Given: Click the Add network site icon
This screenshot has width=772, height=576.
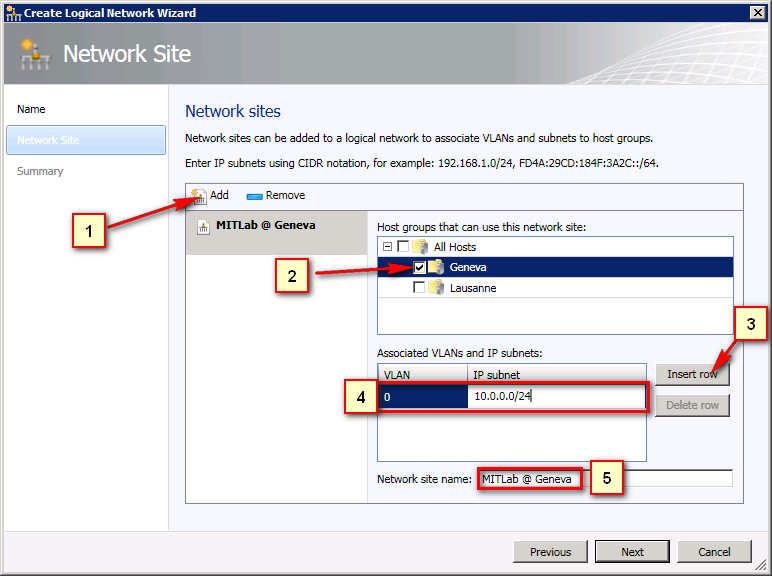Looking at the screenshot, I should tap(198, 196).
